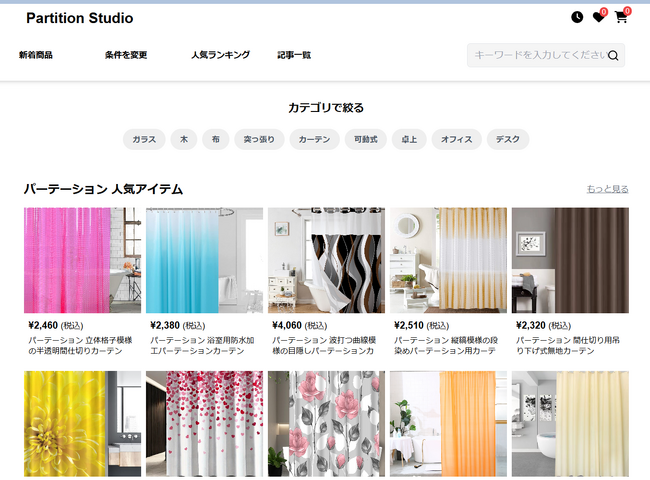The image size is (650, 480).
Task: Open the ¥4,060 wave pattern curtain image
Action: pyautogui.click(x=326, y=260)
